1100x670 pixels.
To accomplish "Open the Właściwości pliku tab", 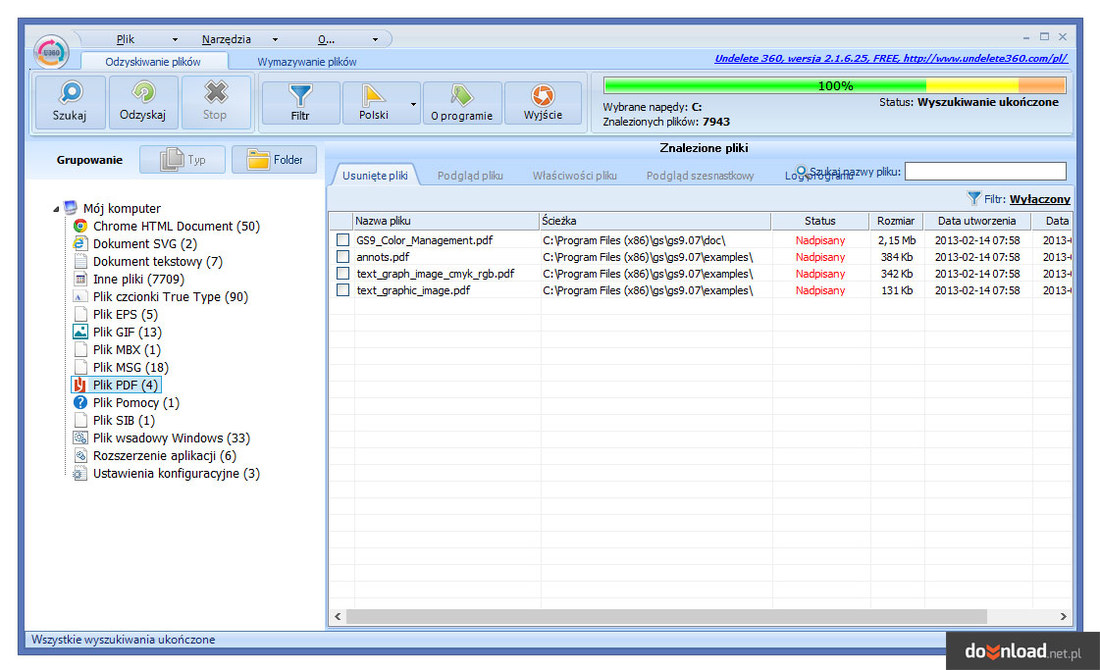I will point(575,175).
